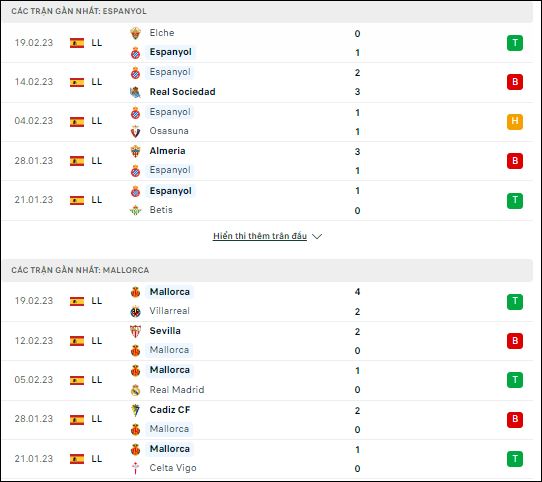542x482 pixels.
Task: Click the Cadiz CF crest icon
Action: 136,410
